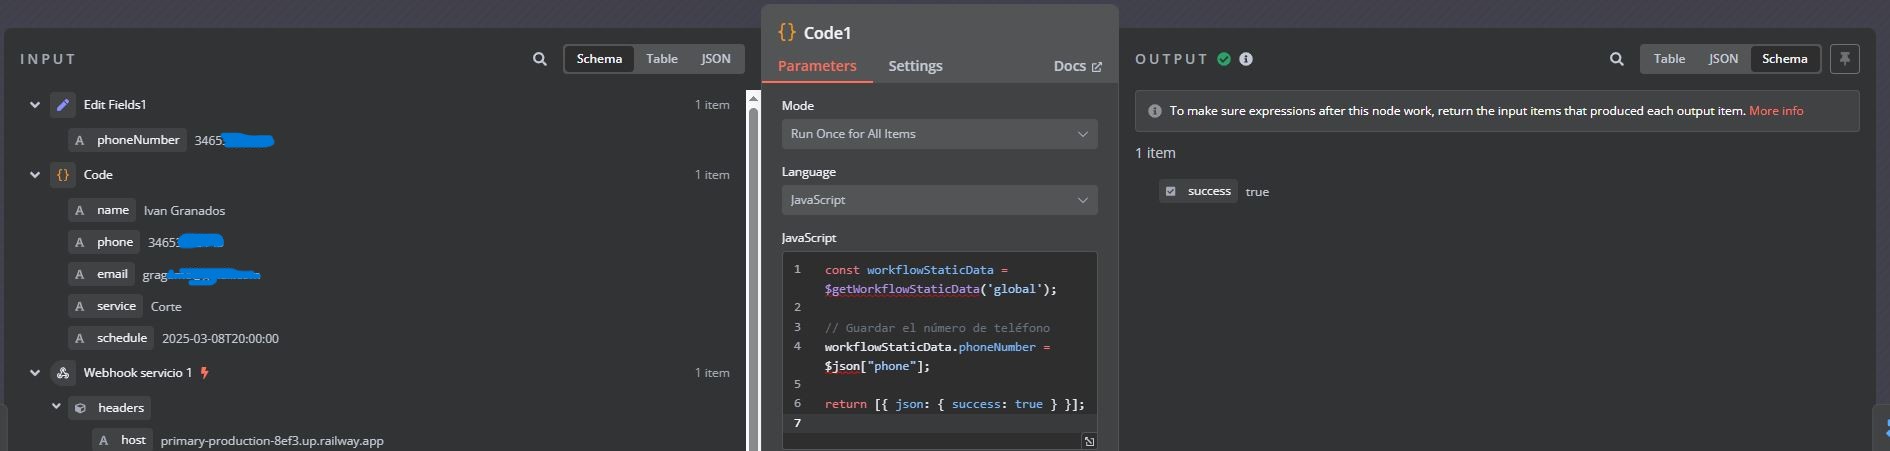This screenshot has height=451, width=1890.
Task: Click the string type icon of schedule field
Action: click(80, 339)
